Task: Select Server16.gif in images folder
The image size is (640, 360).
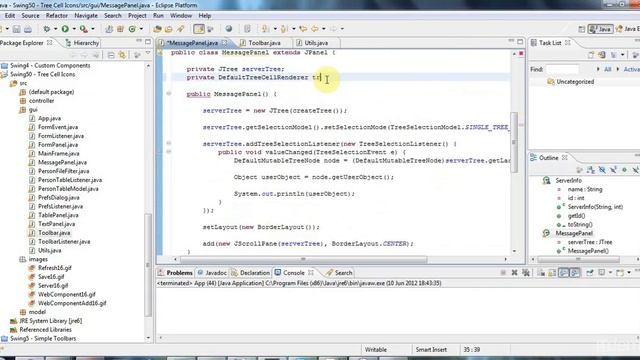Action: tap(53, 286)
